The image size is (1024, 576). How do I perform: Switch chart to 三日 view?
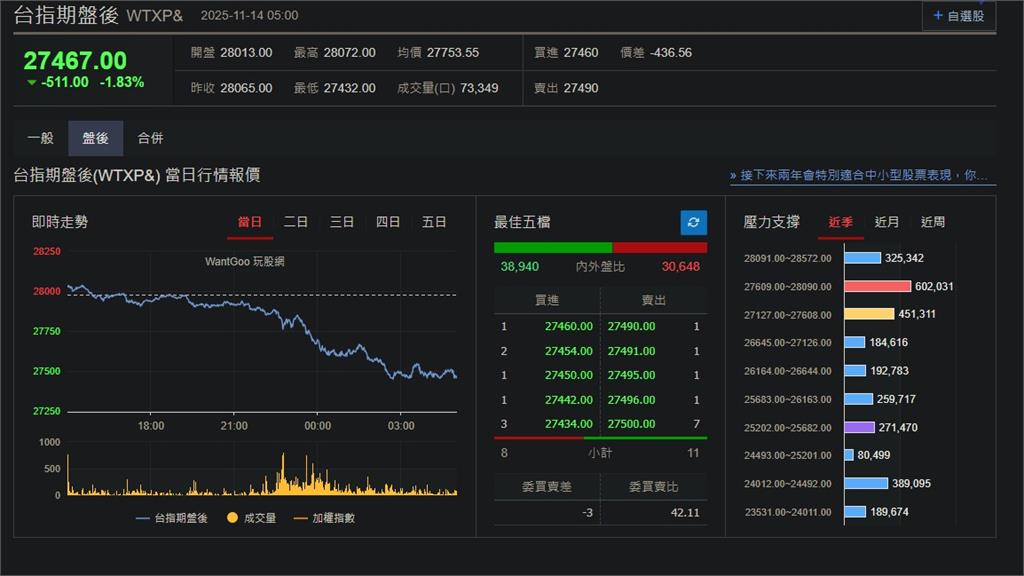(341, 222)
